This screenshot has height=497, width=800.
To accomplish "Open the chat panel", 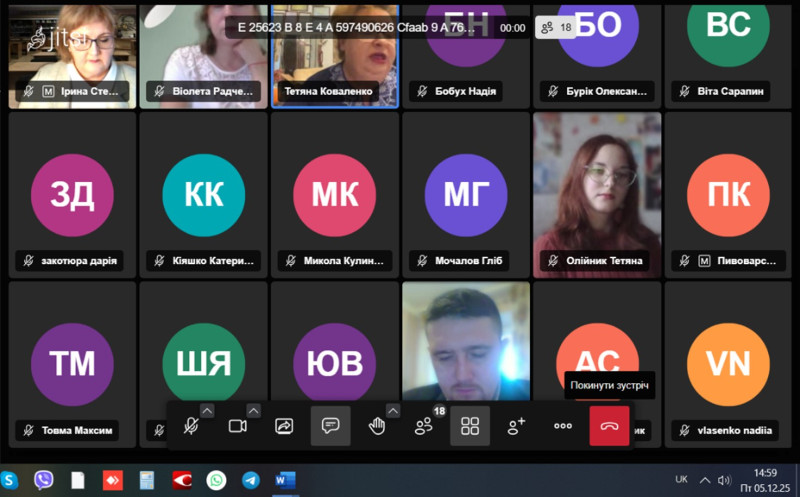I will coord(330,426).
